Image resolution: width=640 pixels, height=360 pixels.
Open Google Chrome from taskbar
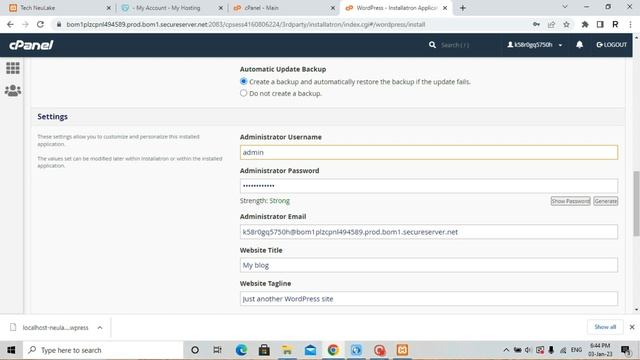(x=333, y=350)
